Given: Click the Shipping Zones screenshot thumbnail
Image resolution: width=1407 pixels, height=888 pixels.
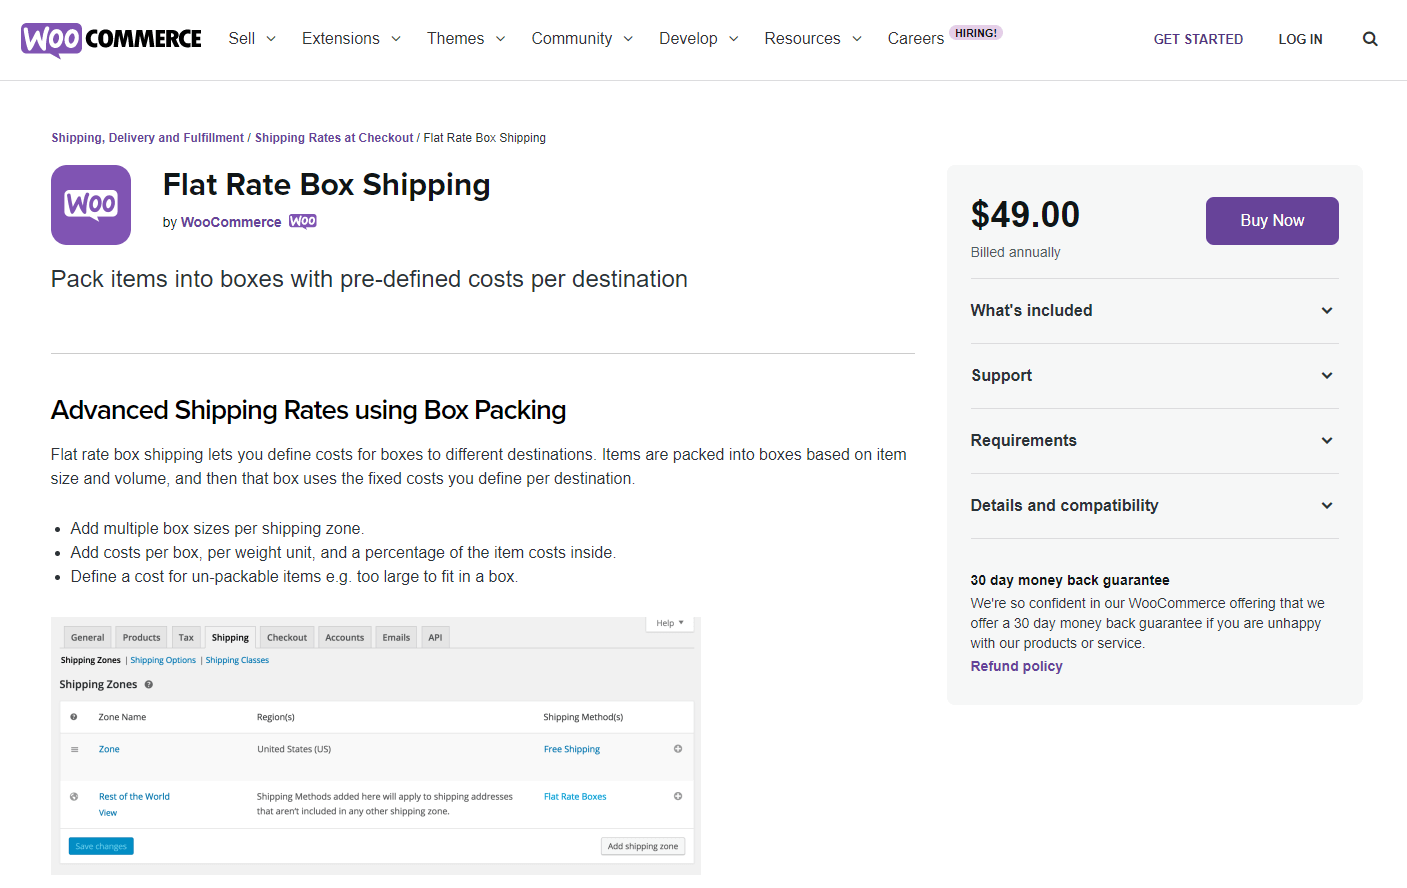Looking at the screenshot, I should pos(376,745).
